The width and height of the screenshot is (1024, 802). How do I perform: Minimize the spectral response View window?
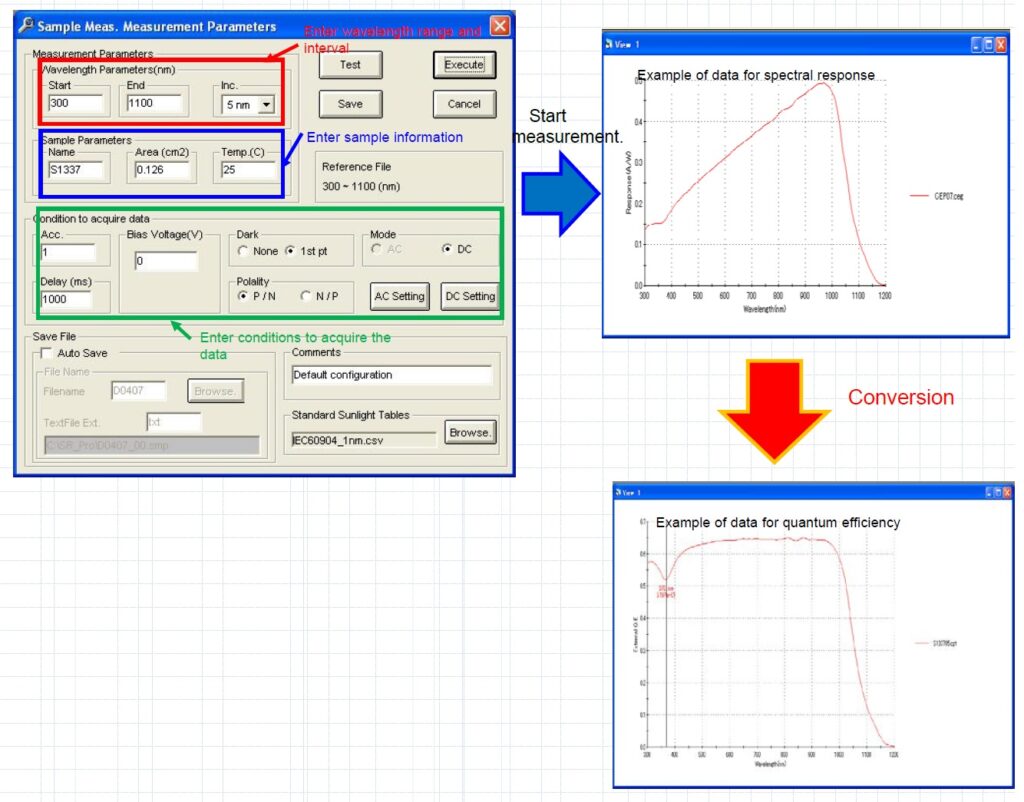coord(977,44)
